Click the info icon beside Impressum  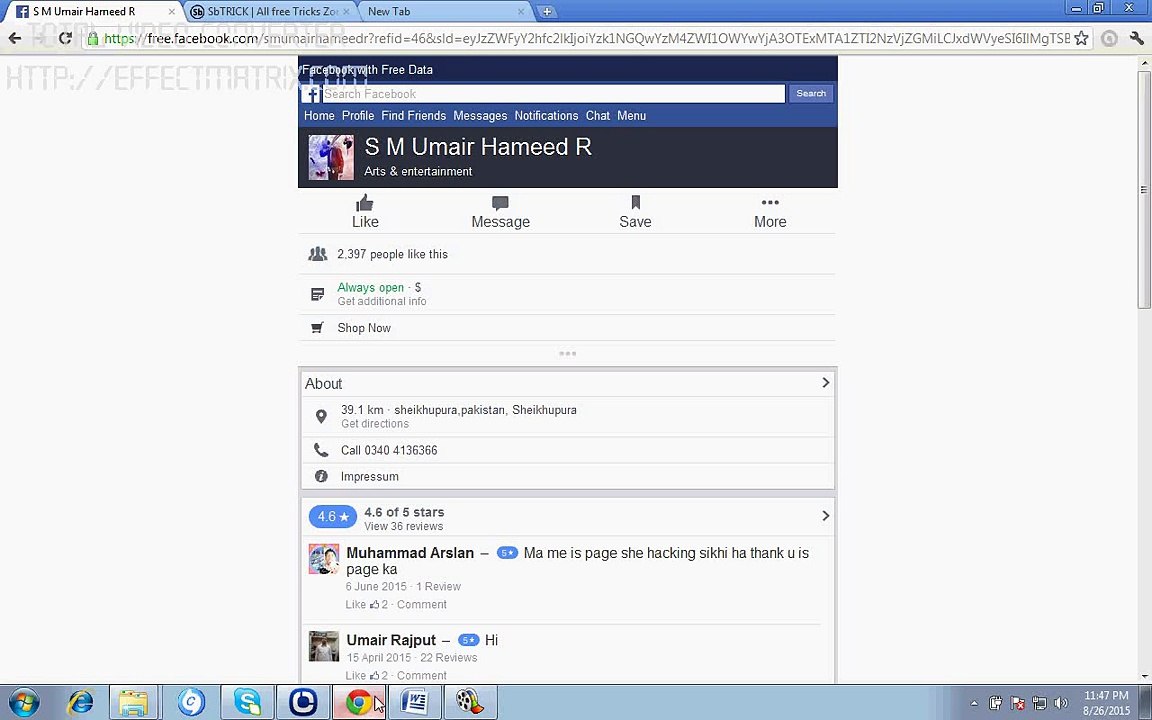click(x=321, y=476)
